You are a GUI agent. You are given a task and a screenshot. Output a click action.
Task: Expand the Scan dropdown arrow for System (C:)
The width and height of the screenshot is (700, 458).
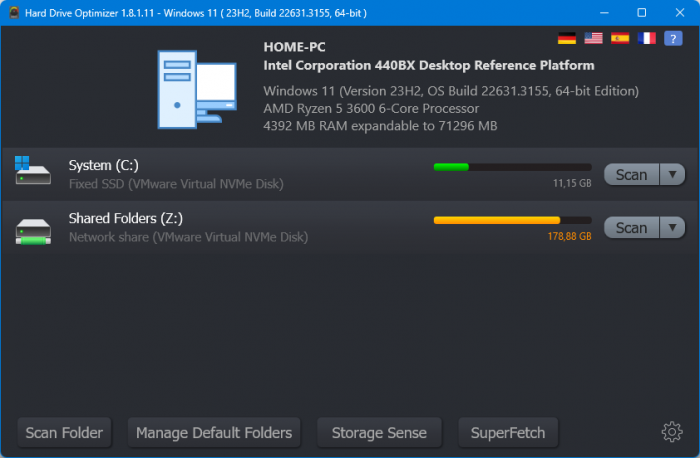(x=672, y=174)
